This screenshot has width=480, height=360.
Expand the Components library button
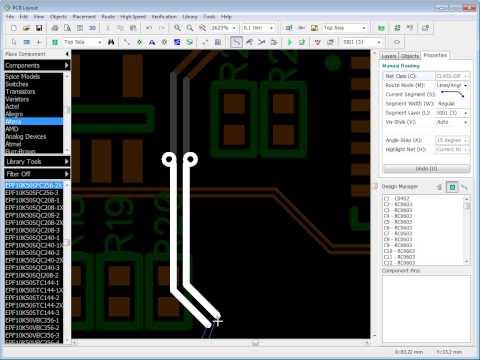[37, 65]
